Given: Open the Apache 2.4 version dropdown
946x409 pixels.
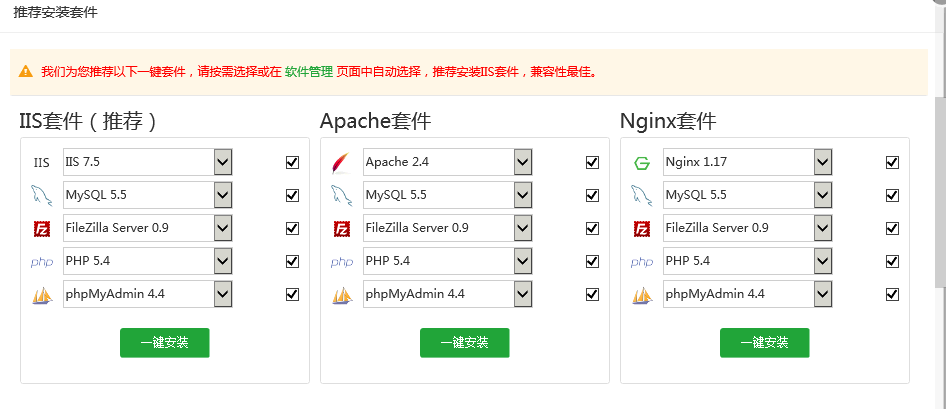Looking at the screenshot, I should 448,162.
